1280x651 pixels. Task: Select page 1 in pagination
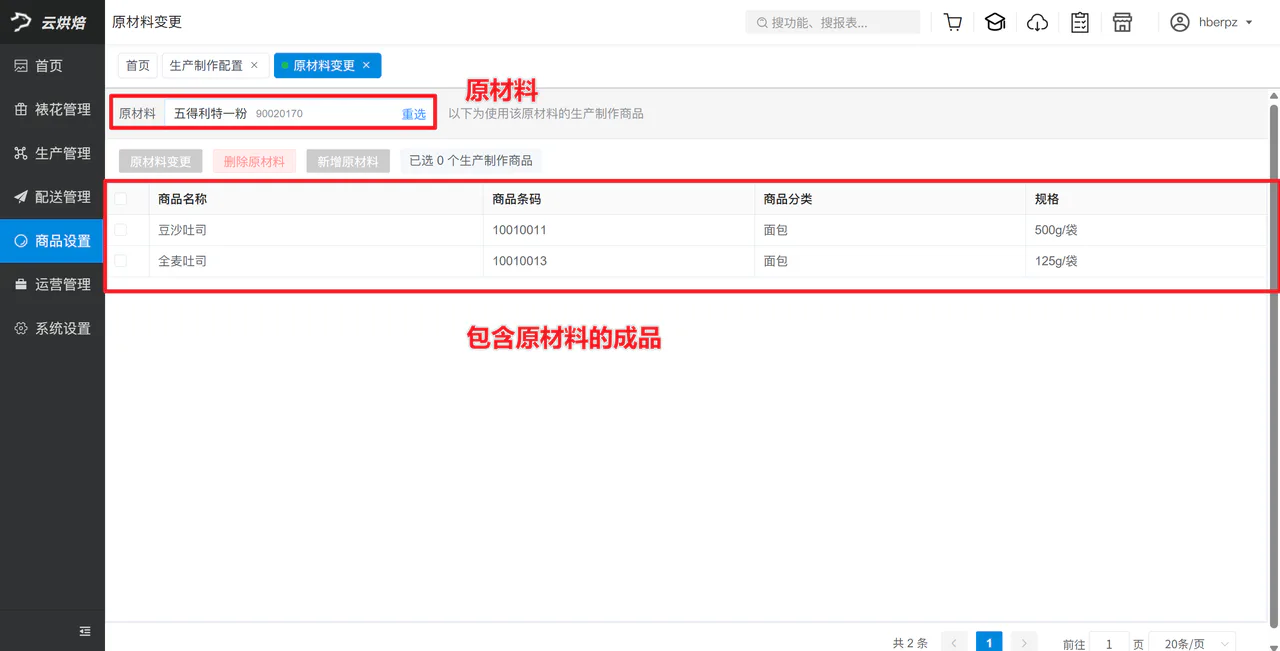(x=989, y=643)
